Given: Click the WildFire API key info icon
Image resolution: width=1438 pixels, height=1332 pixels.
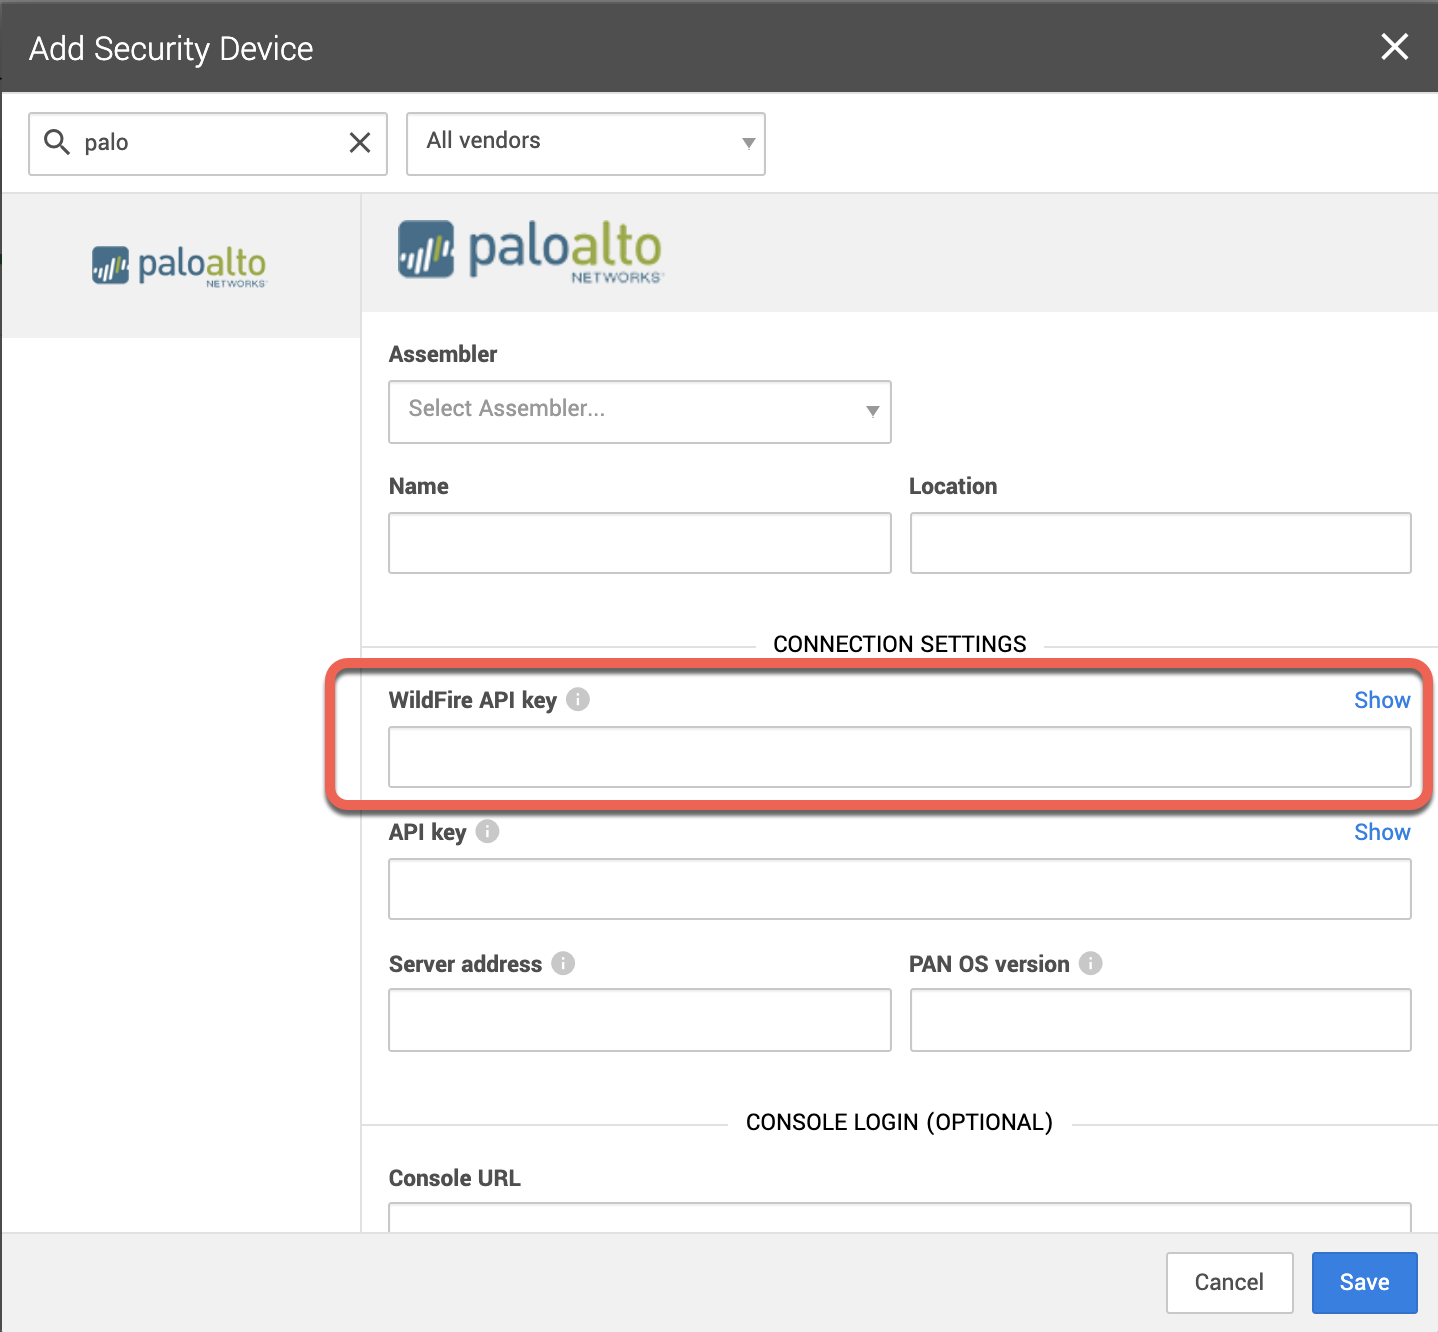Looking at the screenshot, I should coord(578,699).
